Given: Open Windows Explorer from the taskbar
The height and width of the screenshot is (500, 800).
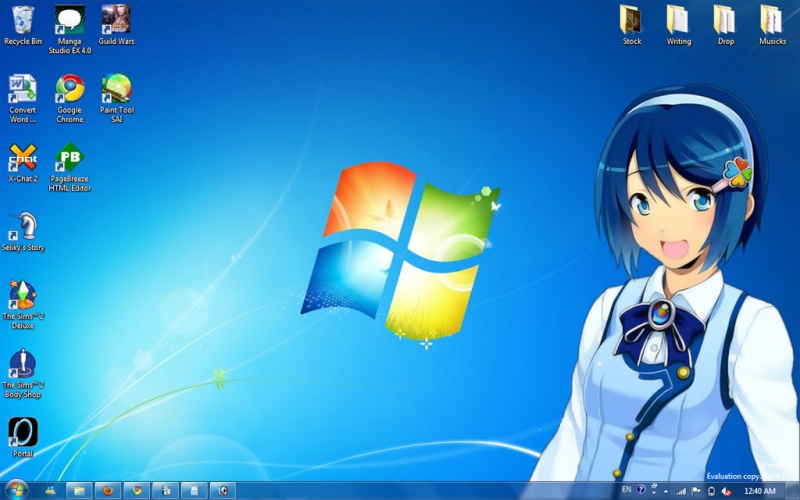Looking at the screenshot, I should point(79,491).
